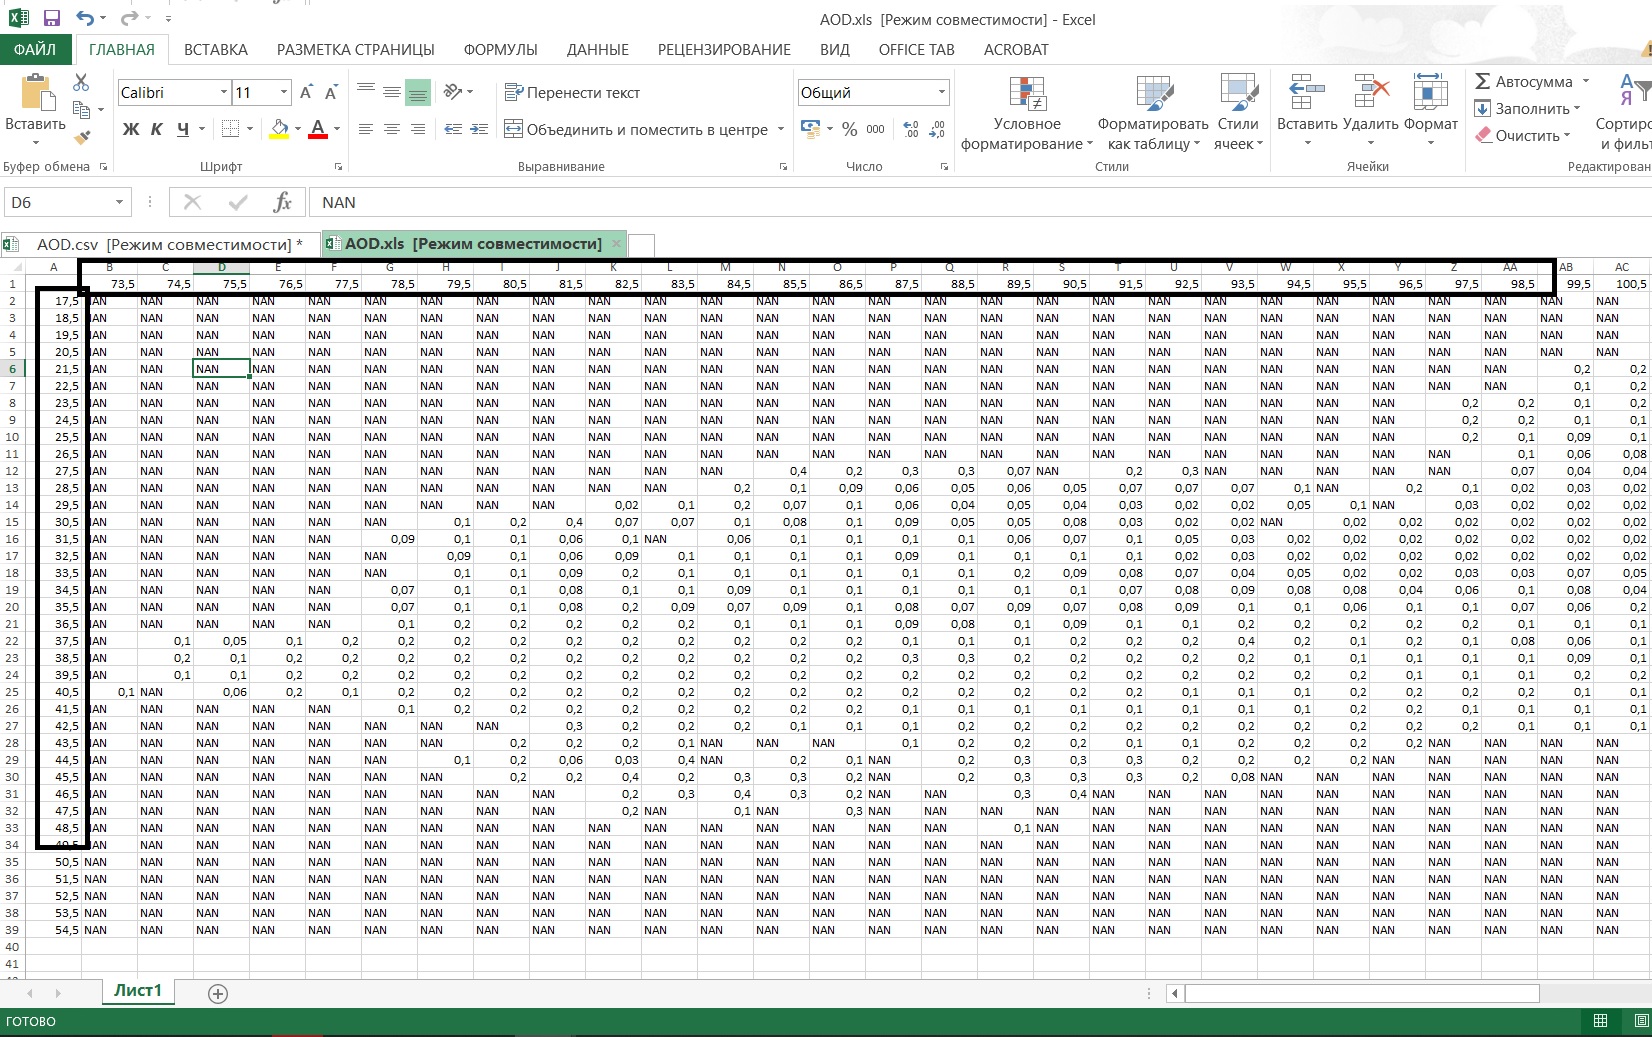Save the workbook with the floppy disk icon

[x=51, y=19]
